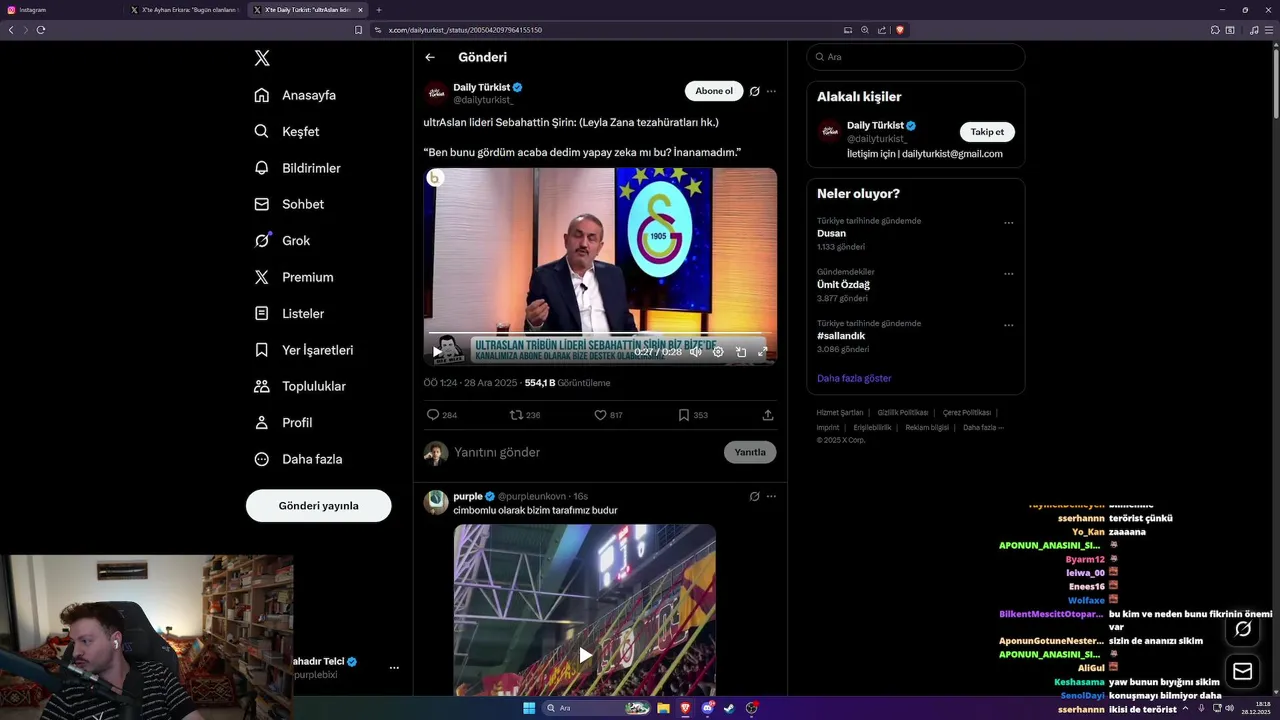Show hidden tray icons chevron
Viewport: 1280px width, 720px height.
[1186, 708]
